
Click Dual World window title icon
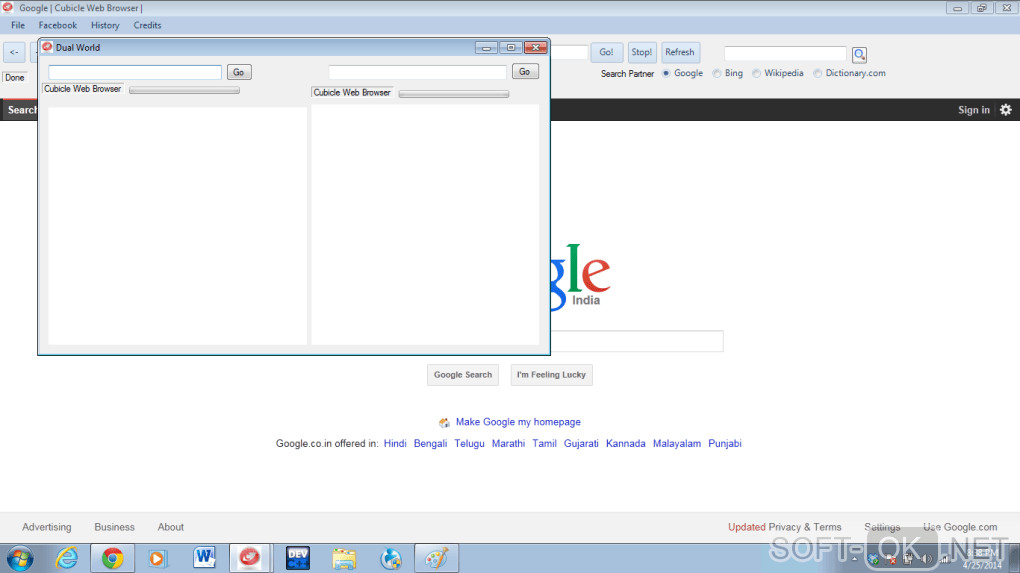(47, 47)
